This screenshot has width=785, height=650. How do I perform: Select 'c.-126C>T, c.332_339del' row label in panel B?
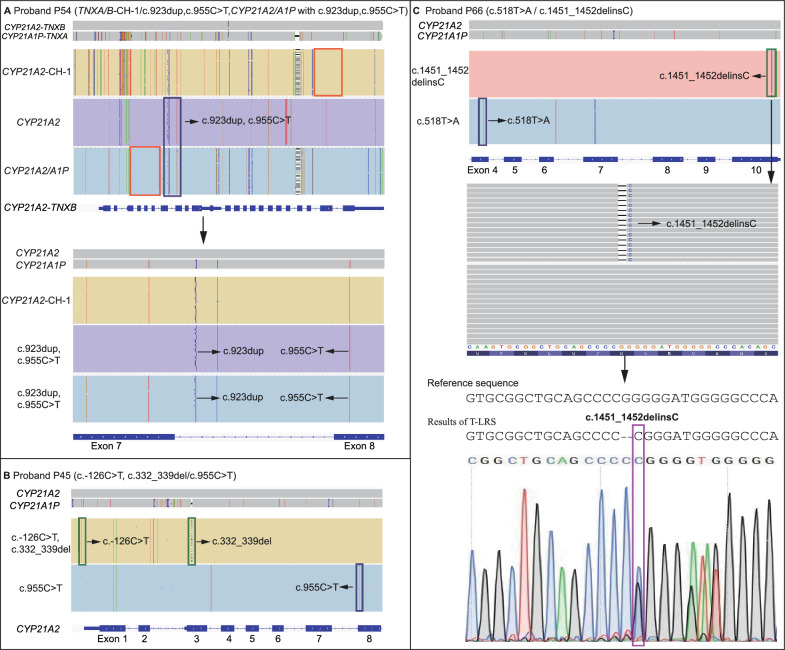[x=41, y=543]
